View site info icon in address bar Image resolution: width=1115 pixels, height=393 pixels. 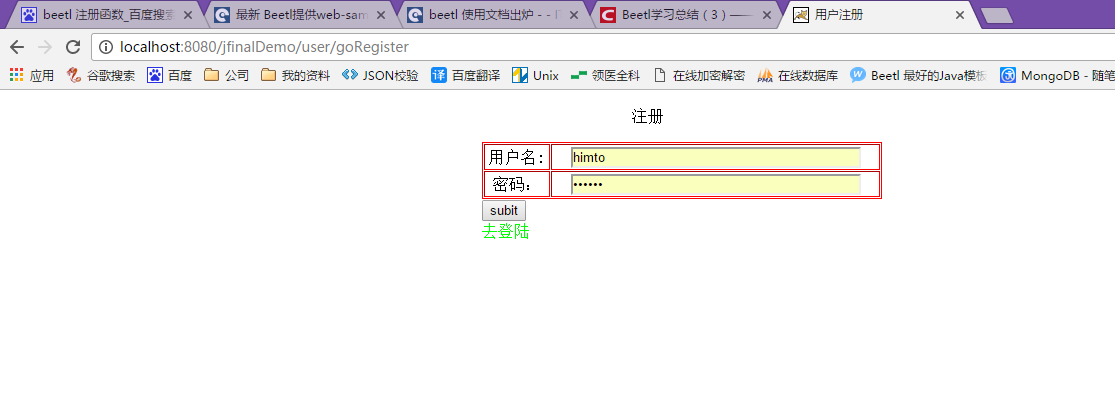point(106,48)
